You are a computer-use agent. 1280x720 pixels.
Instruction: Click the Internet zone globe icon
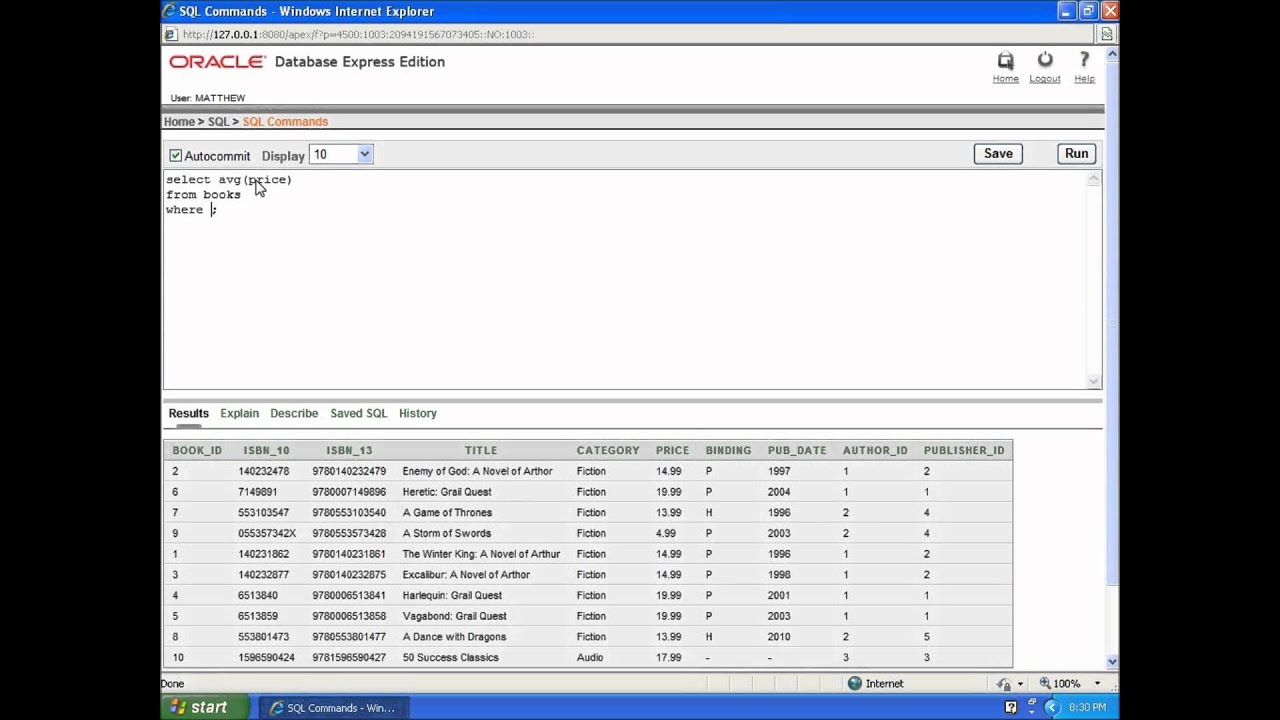[854, 683]
